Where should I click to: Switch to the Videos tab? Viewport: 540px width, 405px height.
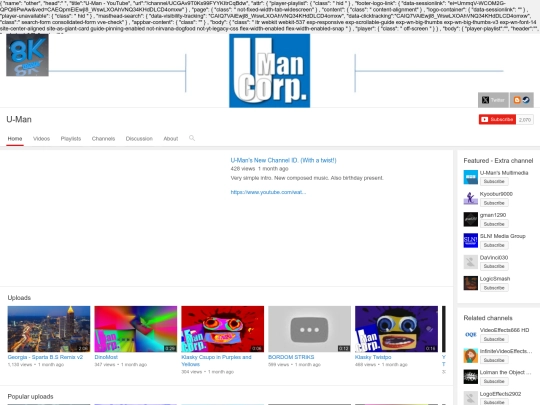41,138
